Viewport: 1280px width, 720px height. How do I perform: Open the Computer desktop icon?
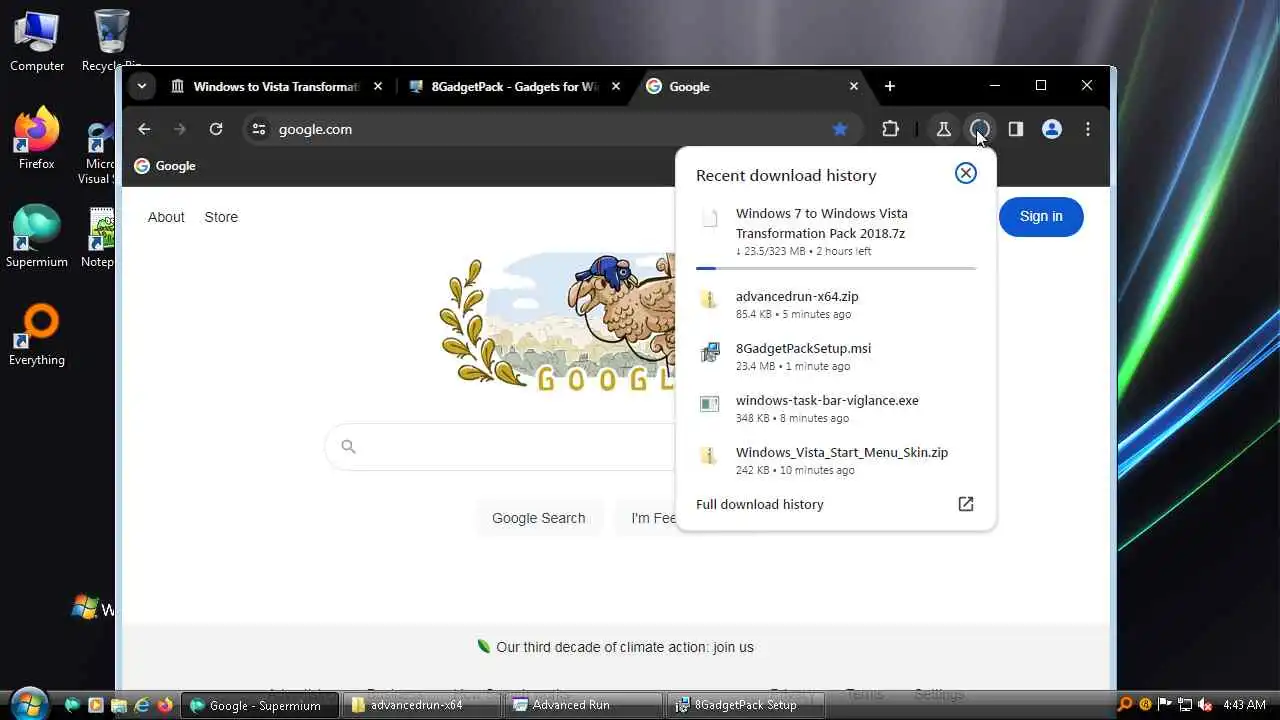[37, 42]
